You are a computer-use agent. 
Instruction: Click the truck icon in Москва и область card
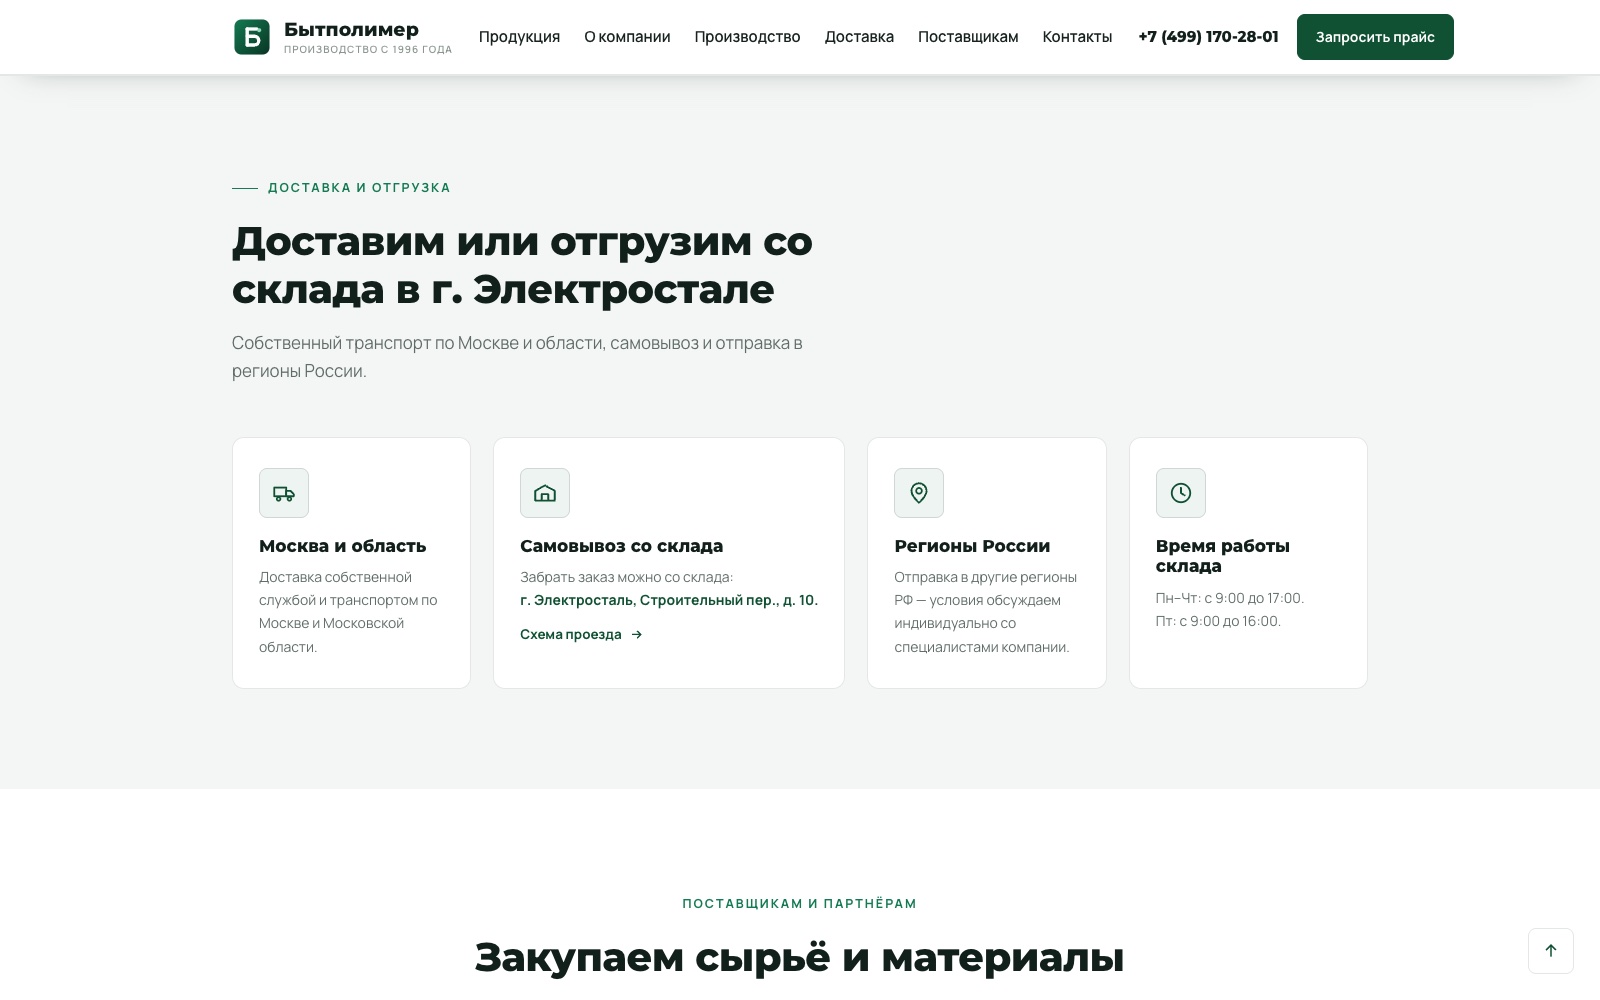pos(284,493)
